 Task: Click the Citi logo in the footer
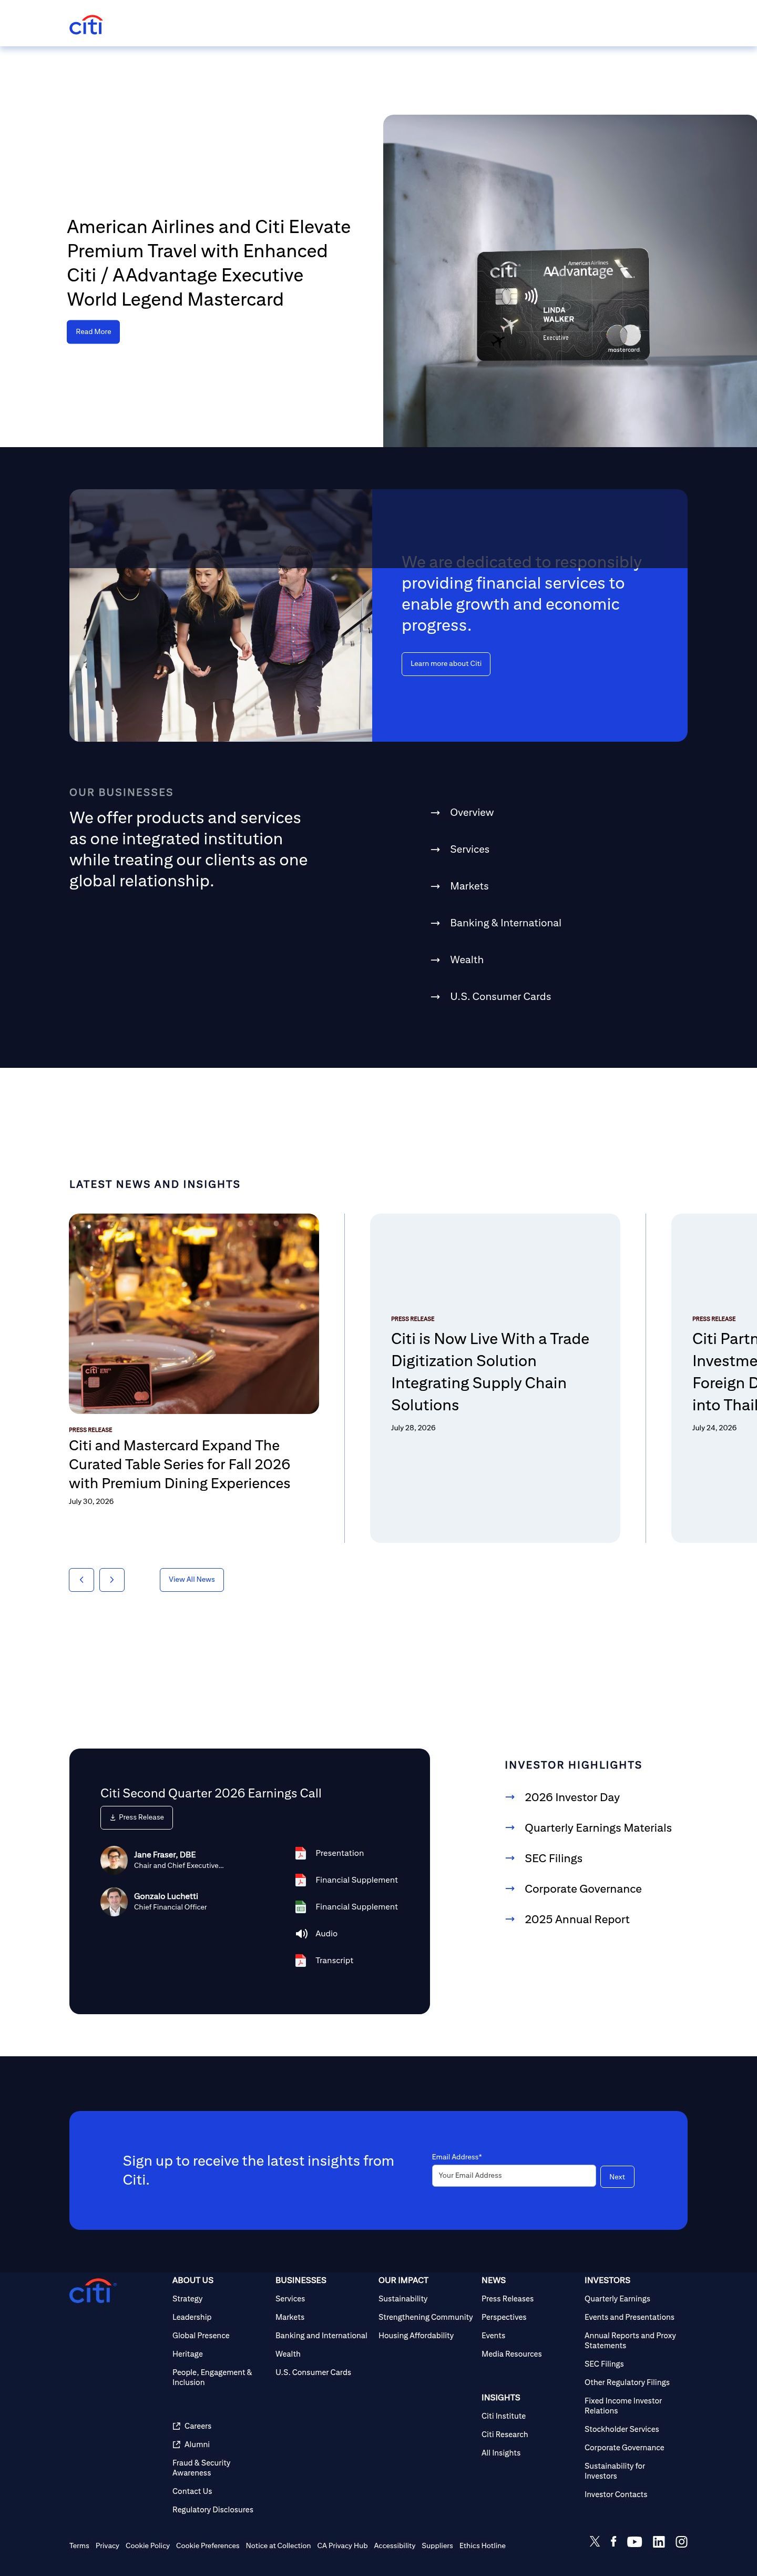coord(92,2291)
